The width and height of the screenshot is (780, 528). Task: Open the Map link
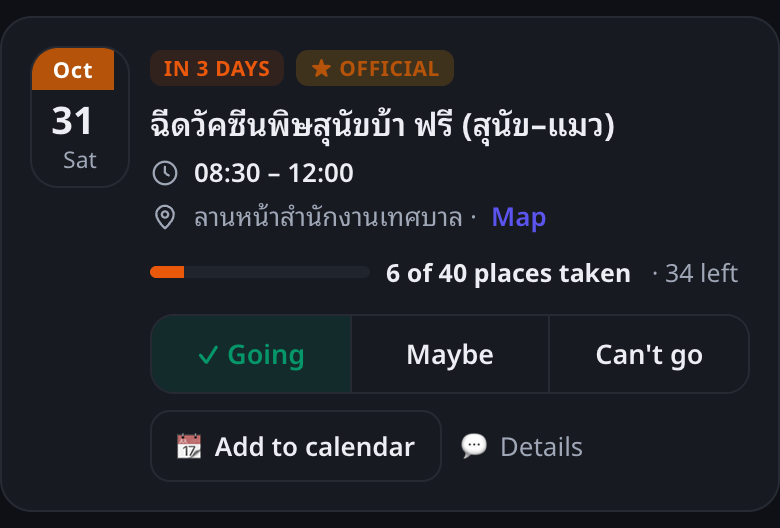518,217
